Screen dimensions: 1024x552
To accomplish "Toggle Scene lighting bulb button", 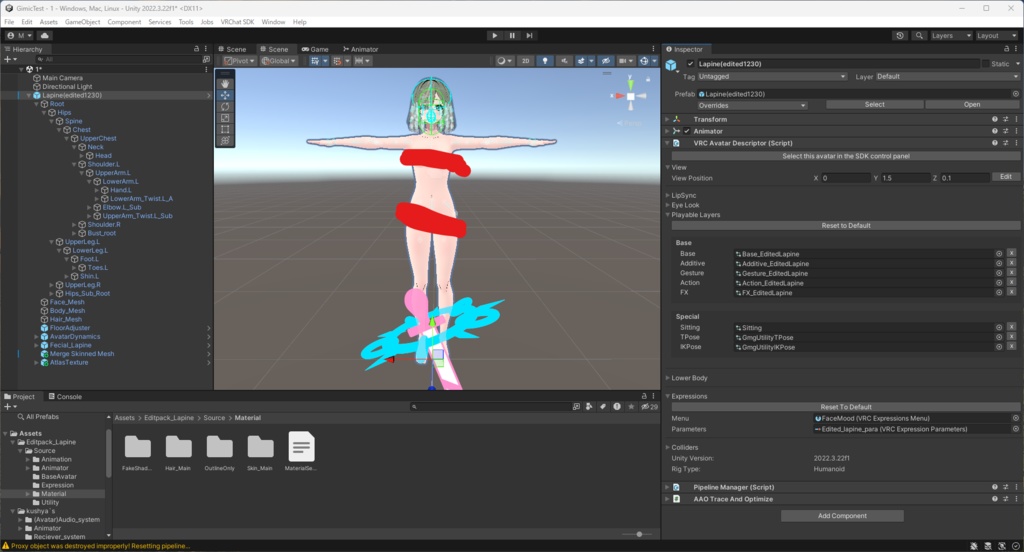I will click(x=545, y=61).
